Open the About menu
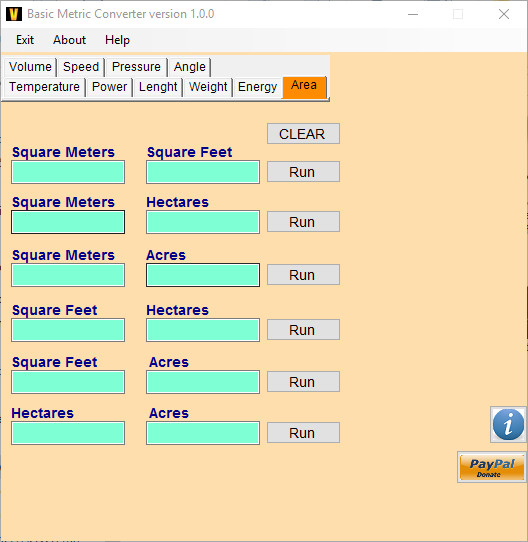The height and width of the screenshot is (542, 528). [x=69, y=40]
